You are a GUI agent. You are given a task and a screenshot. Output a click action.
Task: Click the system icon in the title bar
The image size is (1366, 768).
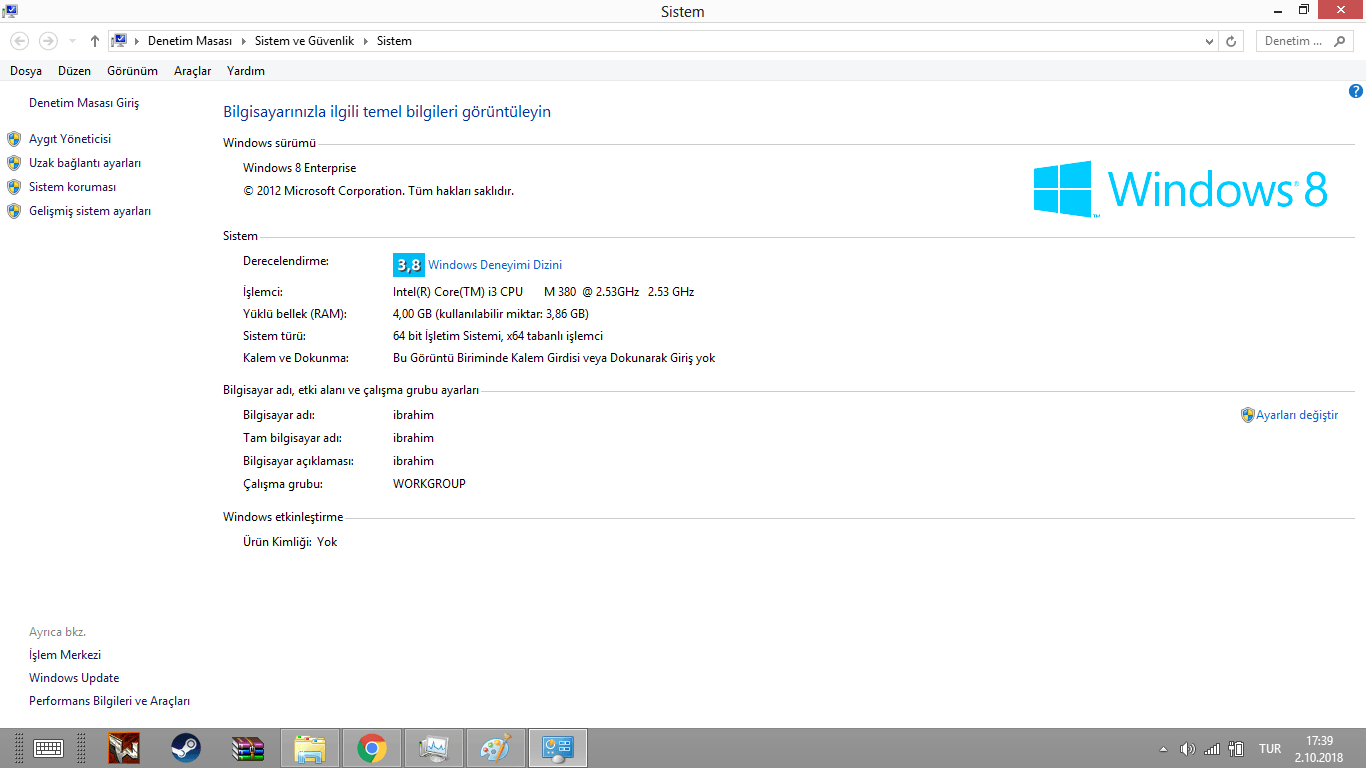pyautogui.click(x=9, y=10)
